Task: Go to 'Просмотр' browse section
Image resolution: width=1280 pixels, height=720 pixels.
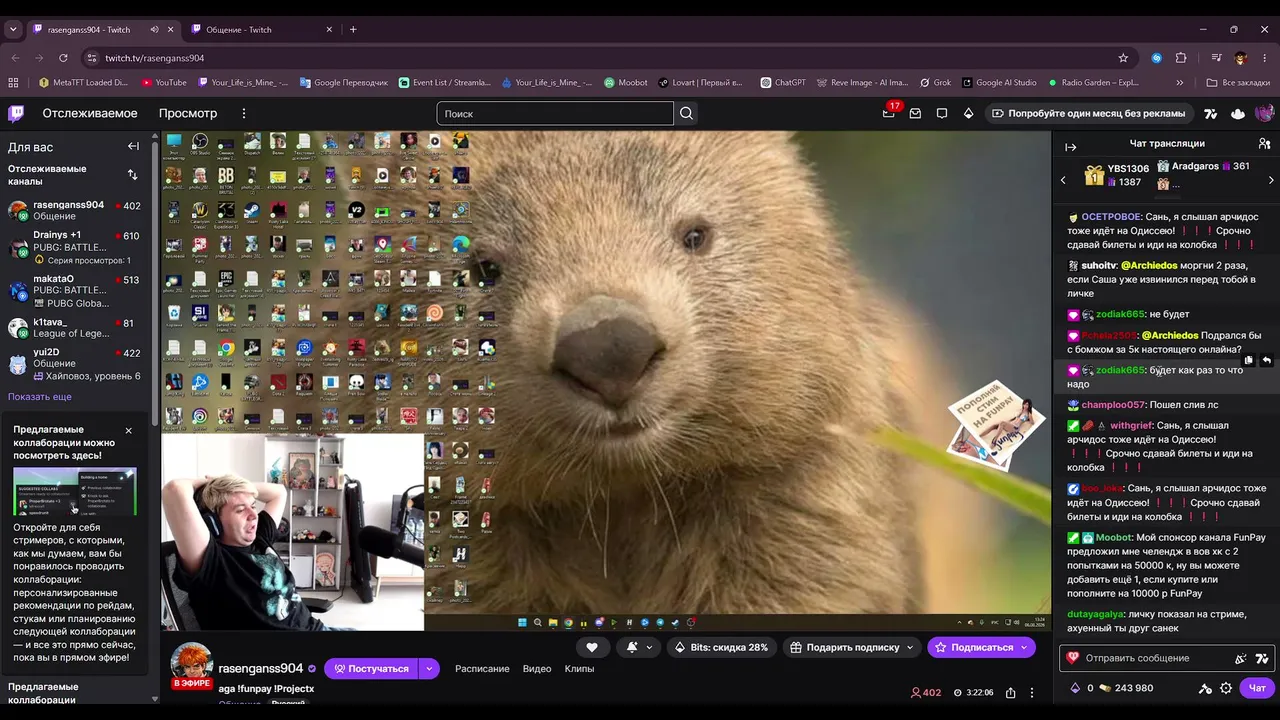Action: coord(188,113)
